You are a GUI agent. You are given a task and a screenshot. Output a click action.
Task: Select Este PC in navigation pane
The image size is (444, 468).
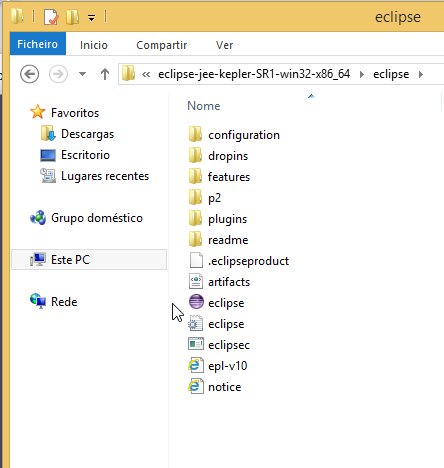tap(89, 259)
